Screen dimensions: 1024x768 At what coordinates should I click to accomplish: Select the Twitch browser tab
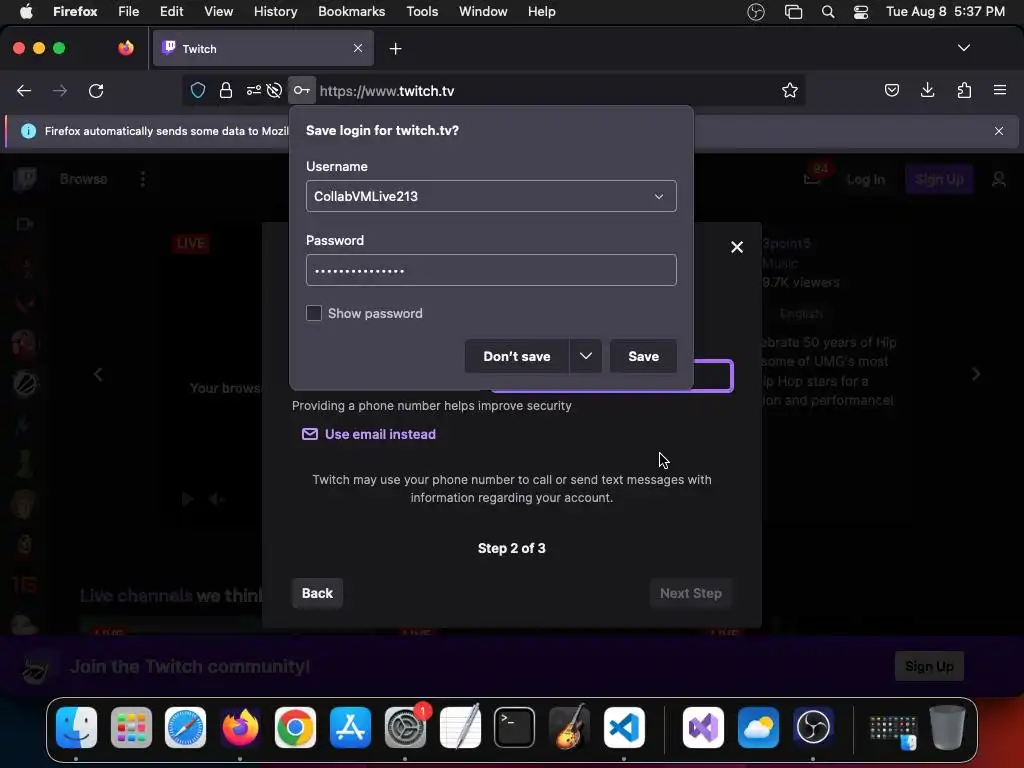coord(263,48)
